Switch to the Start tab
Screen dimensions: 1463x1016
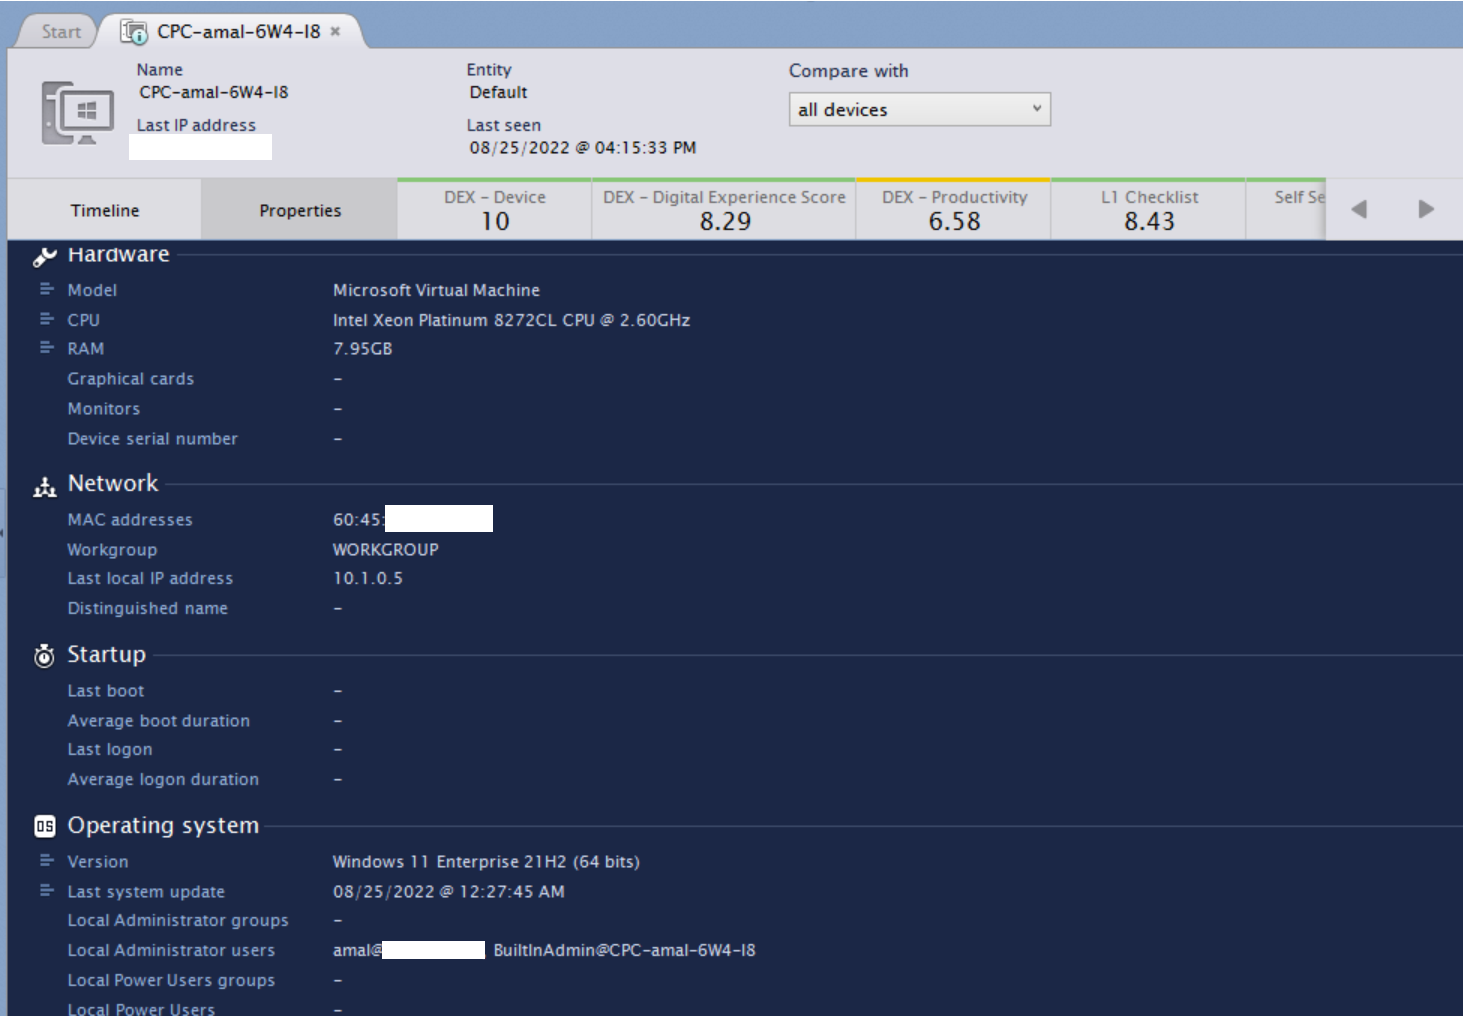click(x=60, y=32)
